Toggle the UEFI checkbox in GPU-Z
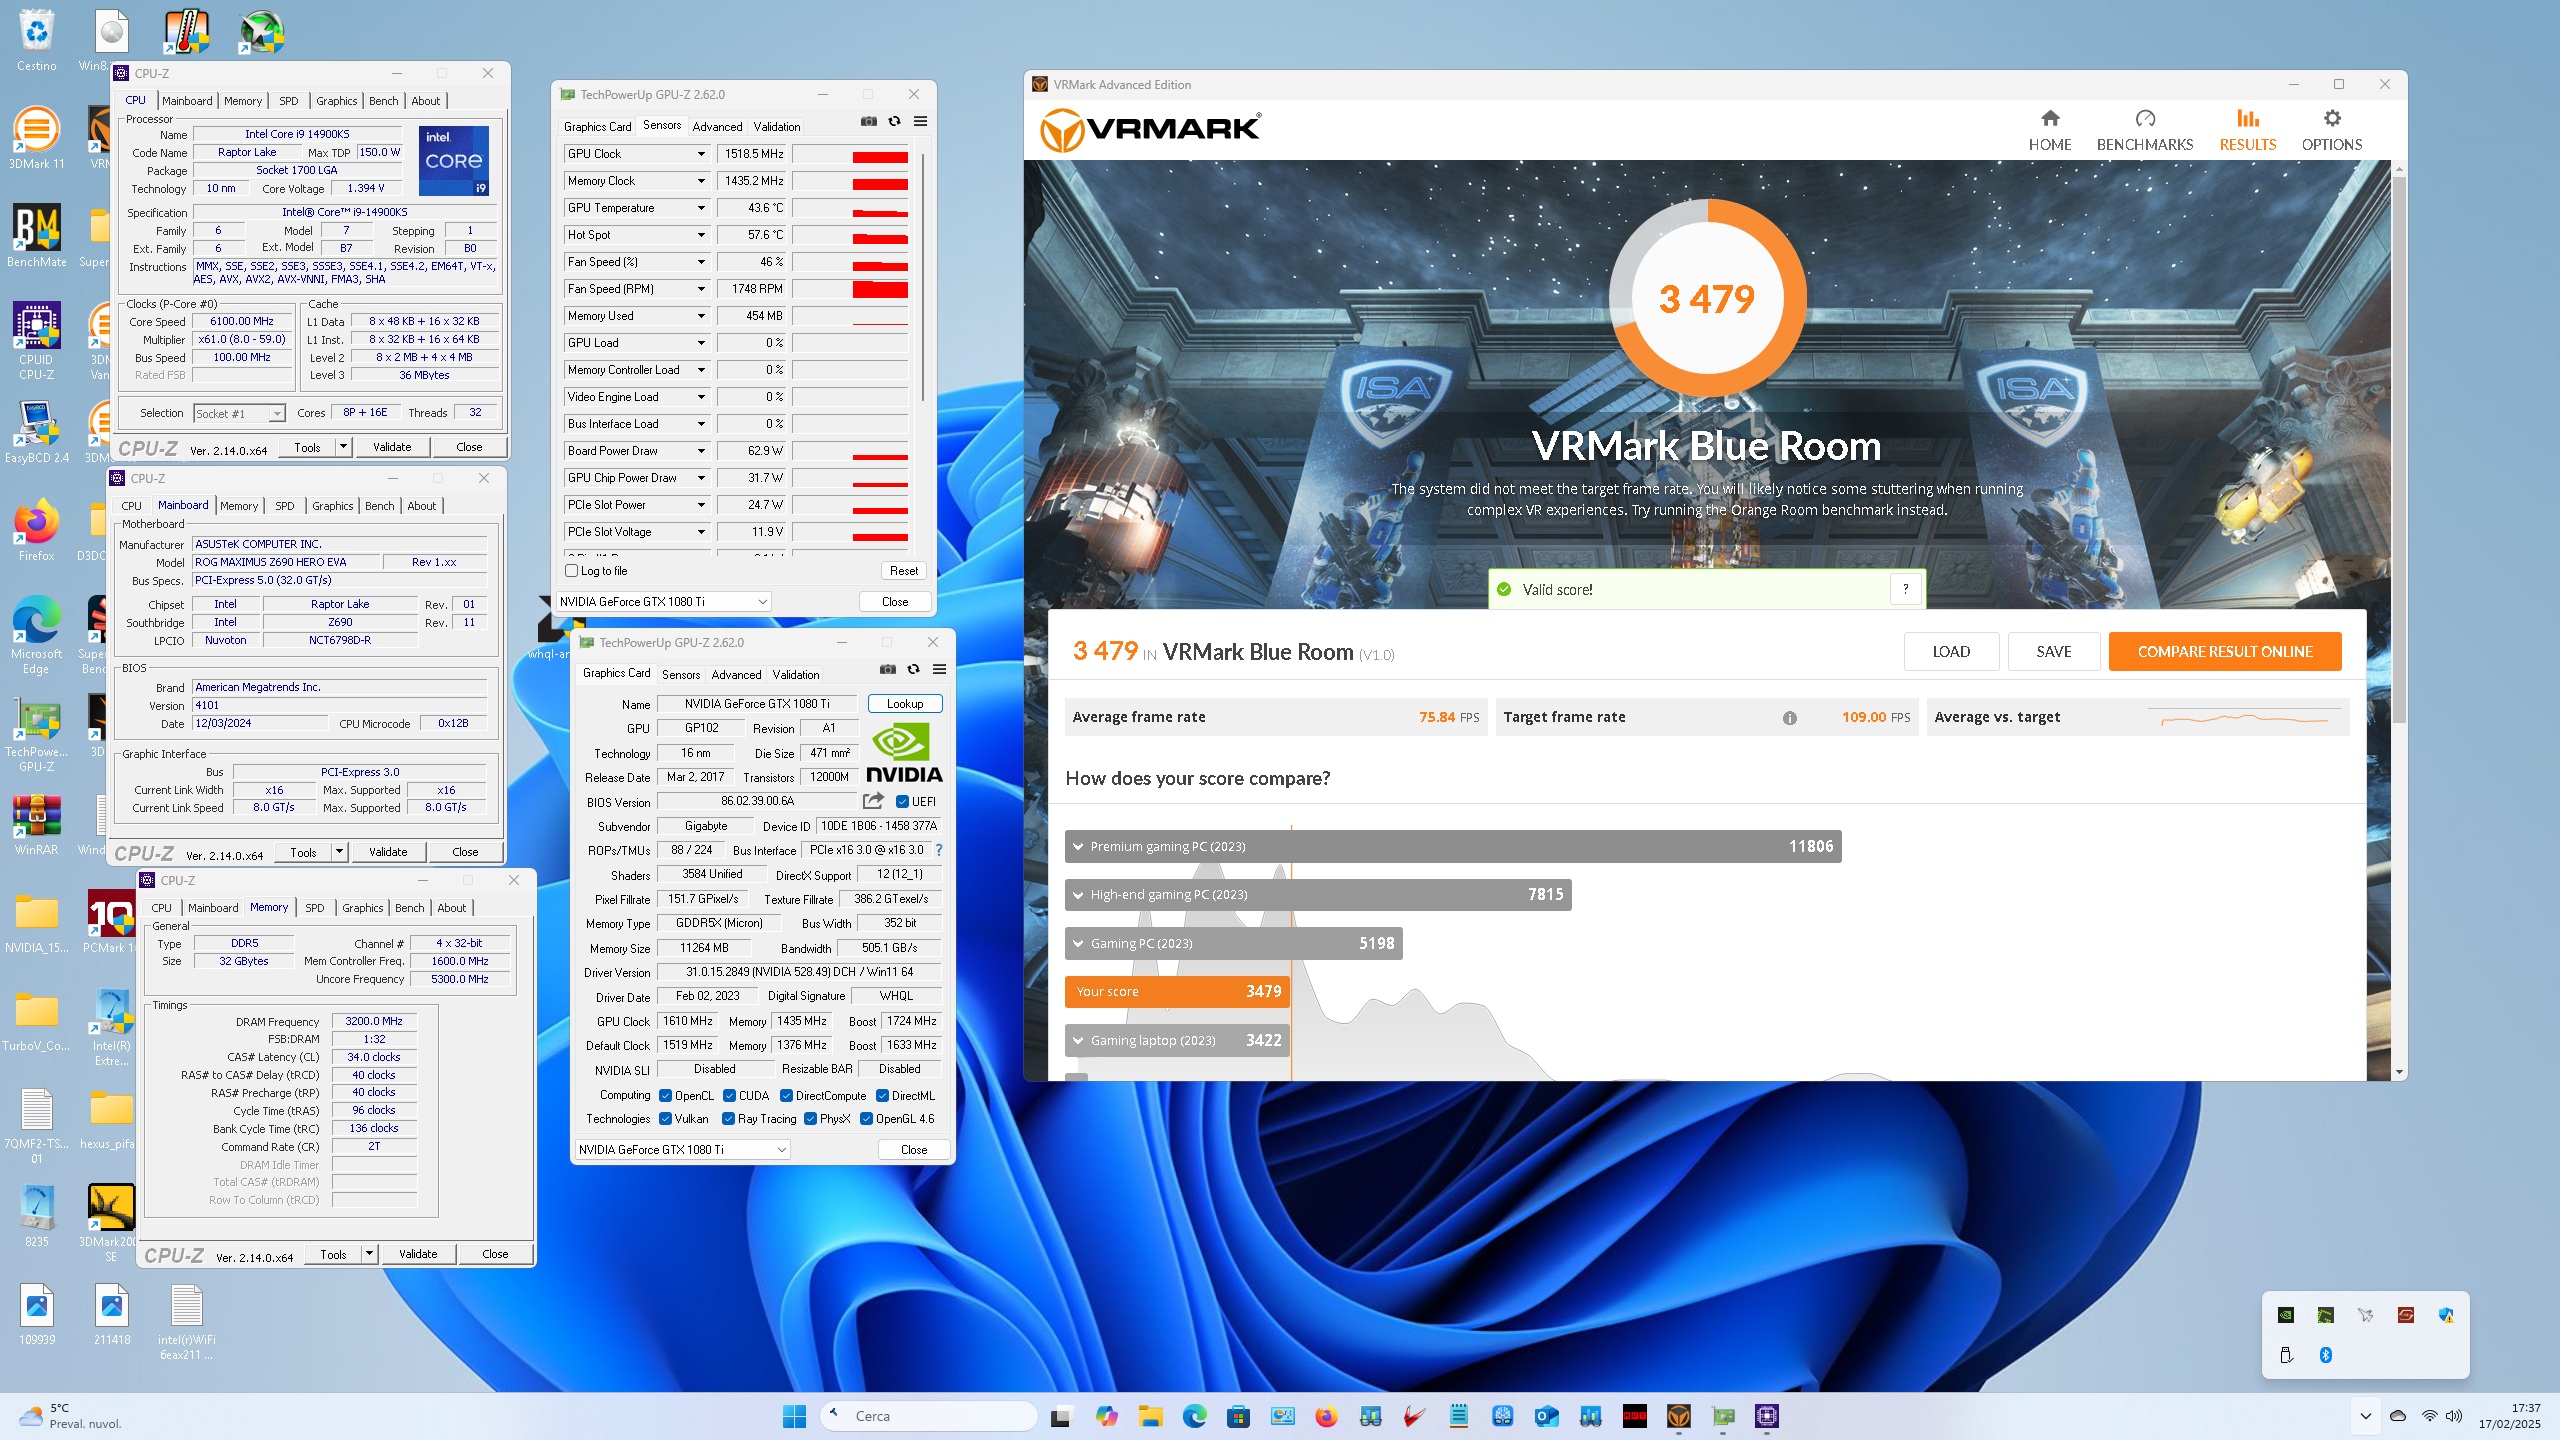 click(x=902, y=802)
